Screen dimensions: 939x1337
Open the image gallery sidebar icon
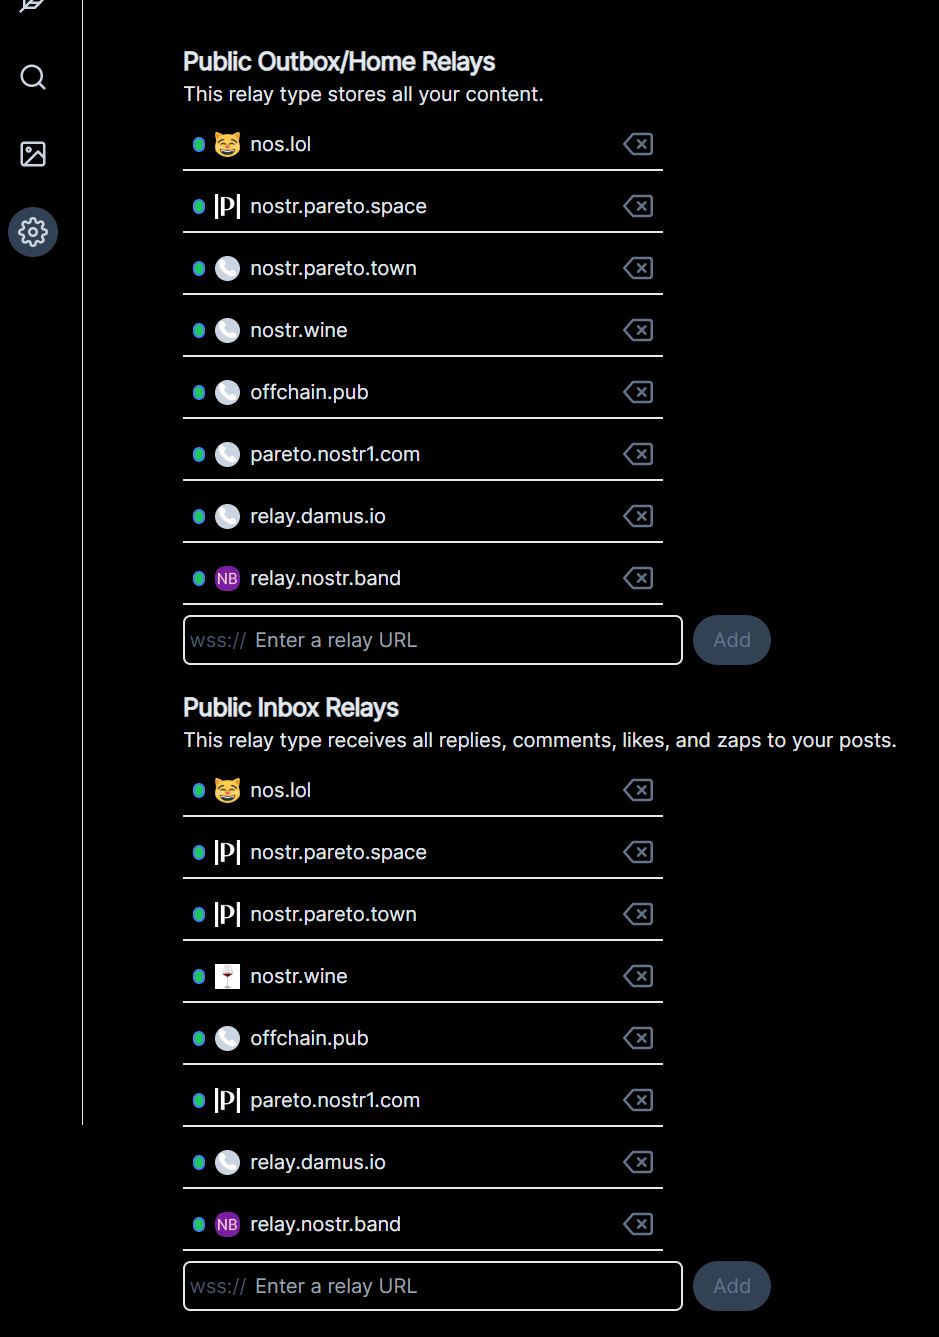click(x=33, y=154)
